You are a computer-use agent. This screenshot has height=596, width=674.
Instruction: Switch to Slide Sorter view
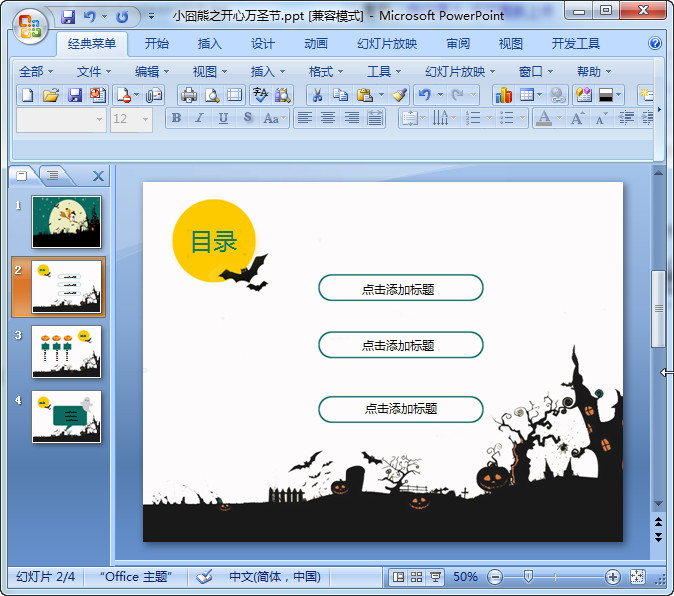(417, 577)
